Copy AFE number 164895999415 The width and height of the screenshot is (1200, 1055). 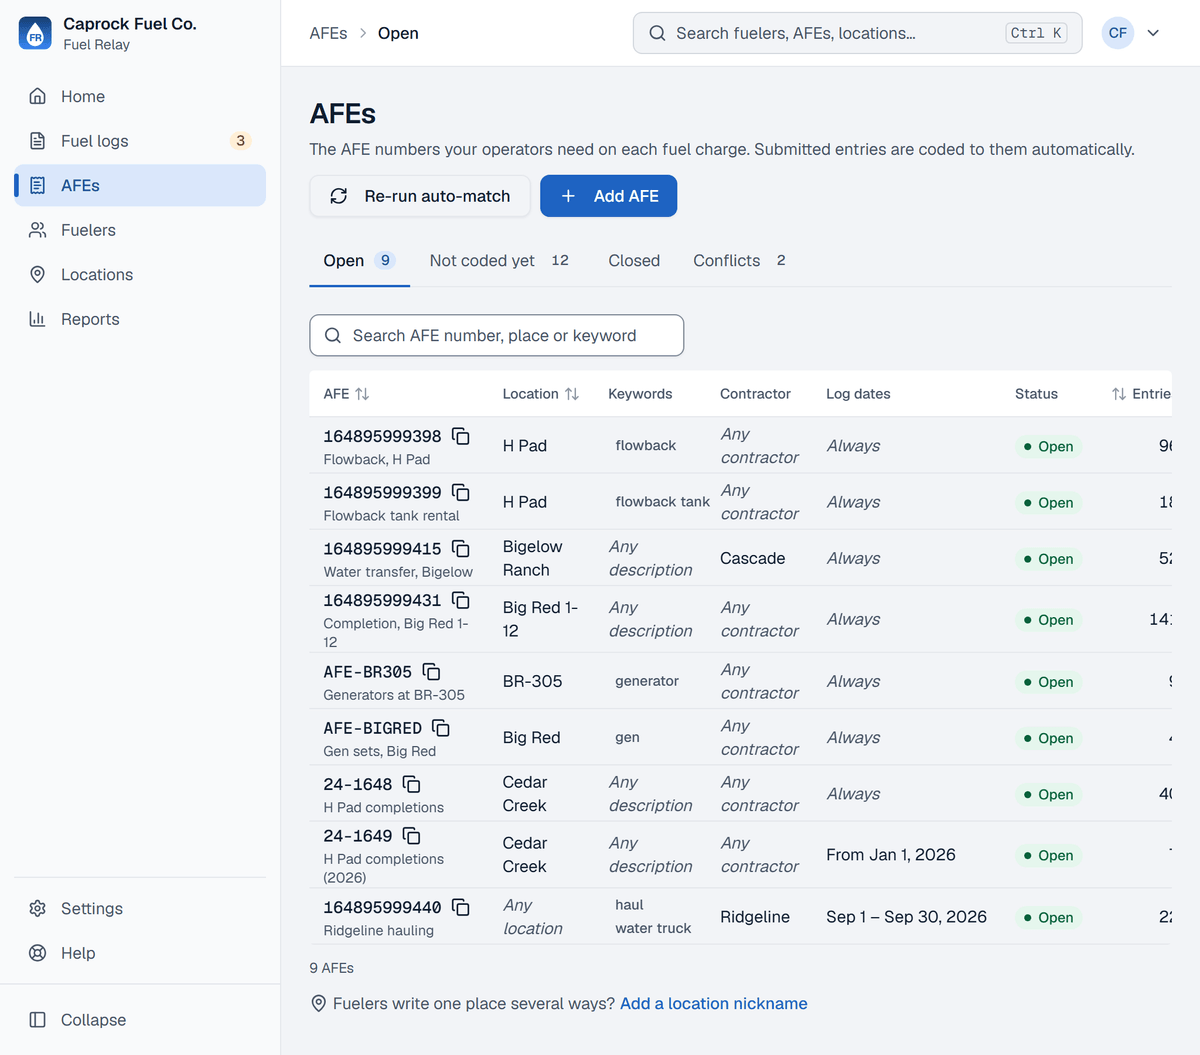pos(461,548)
